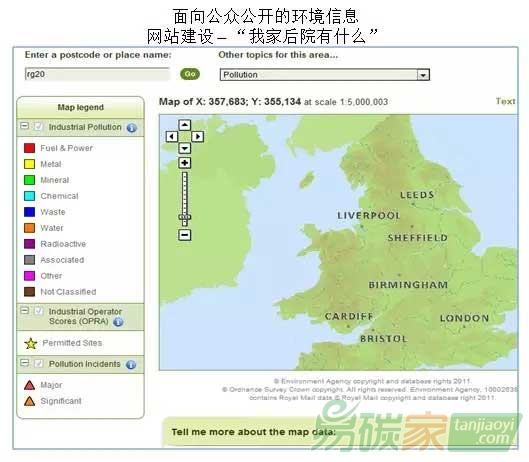Zoom in using the plus button
The height and width of the screenshot is (462, 529).
185,163
